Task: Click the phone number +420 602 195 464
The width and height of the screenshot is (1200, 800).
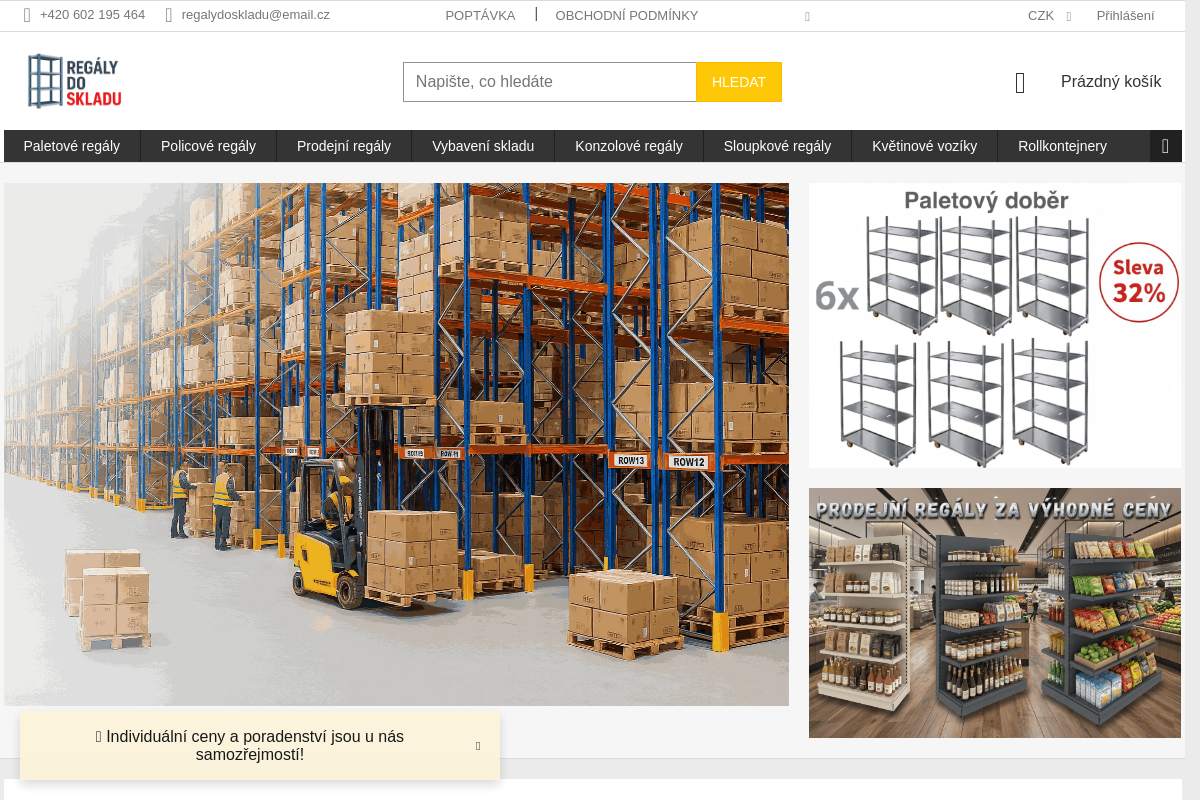Action: tap(92, 15)
